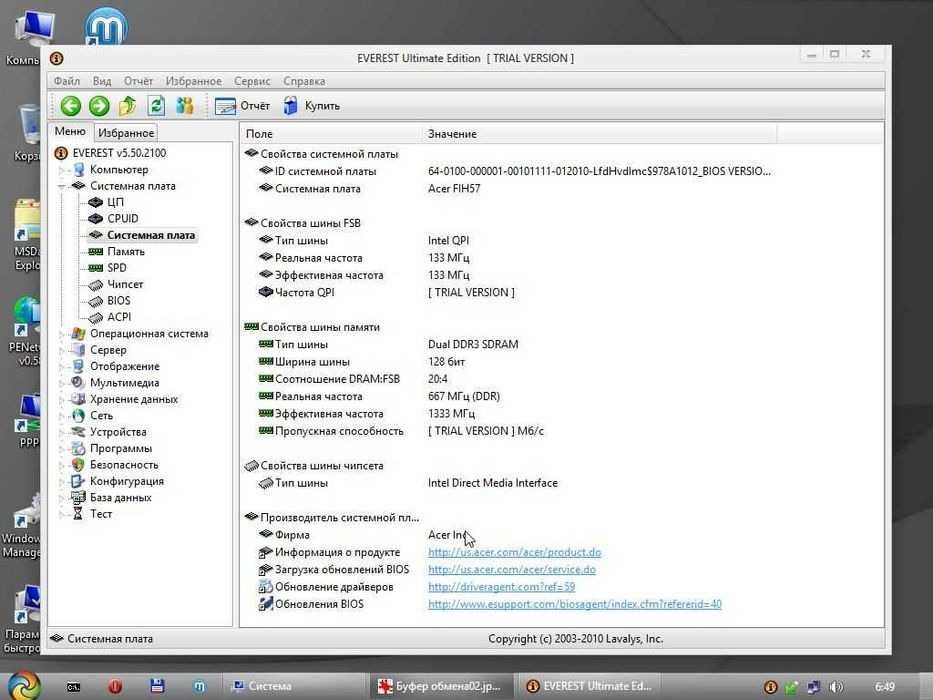Click the Программы icon in tree
This screenshot has width=933, height=700.
coord(78,448)
